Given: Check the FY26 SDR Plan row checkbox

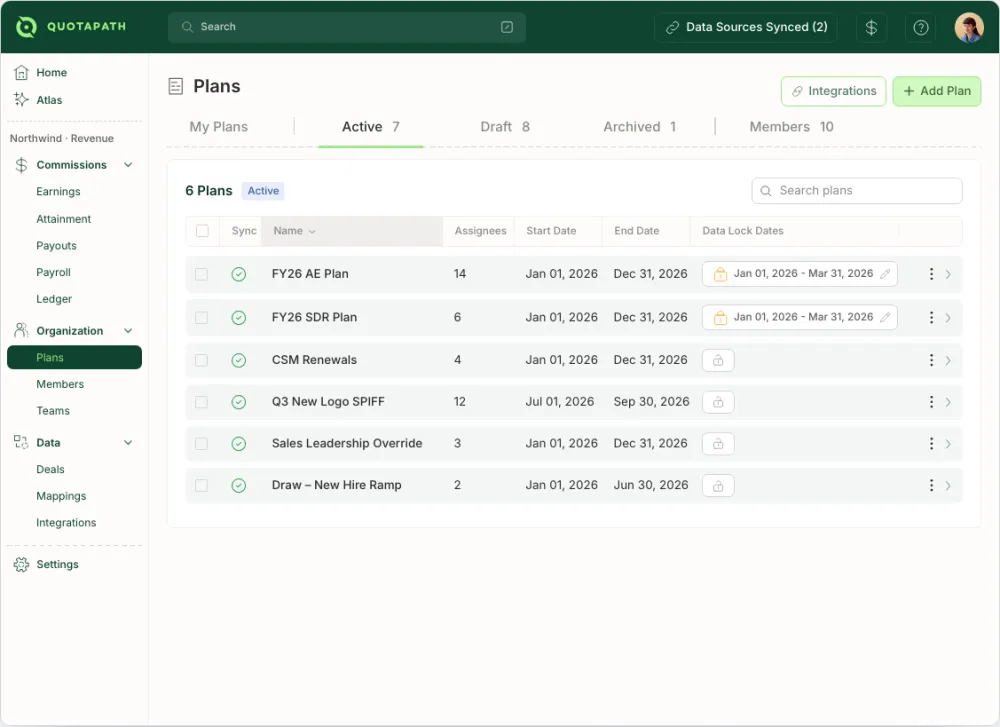Looking at the screenshot, I should (202, 318).
